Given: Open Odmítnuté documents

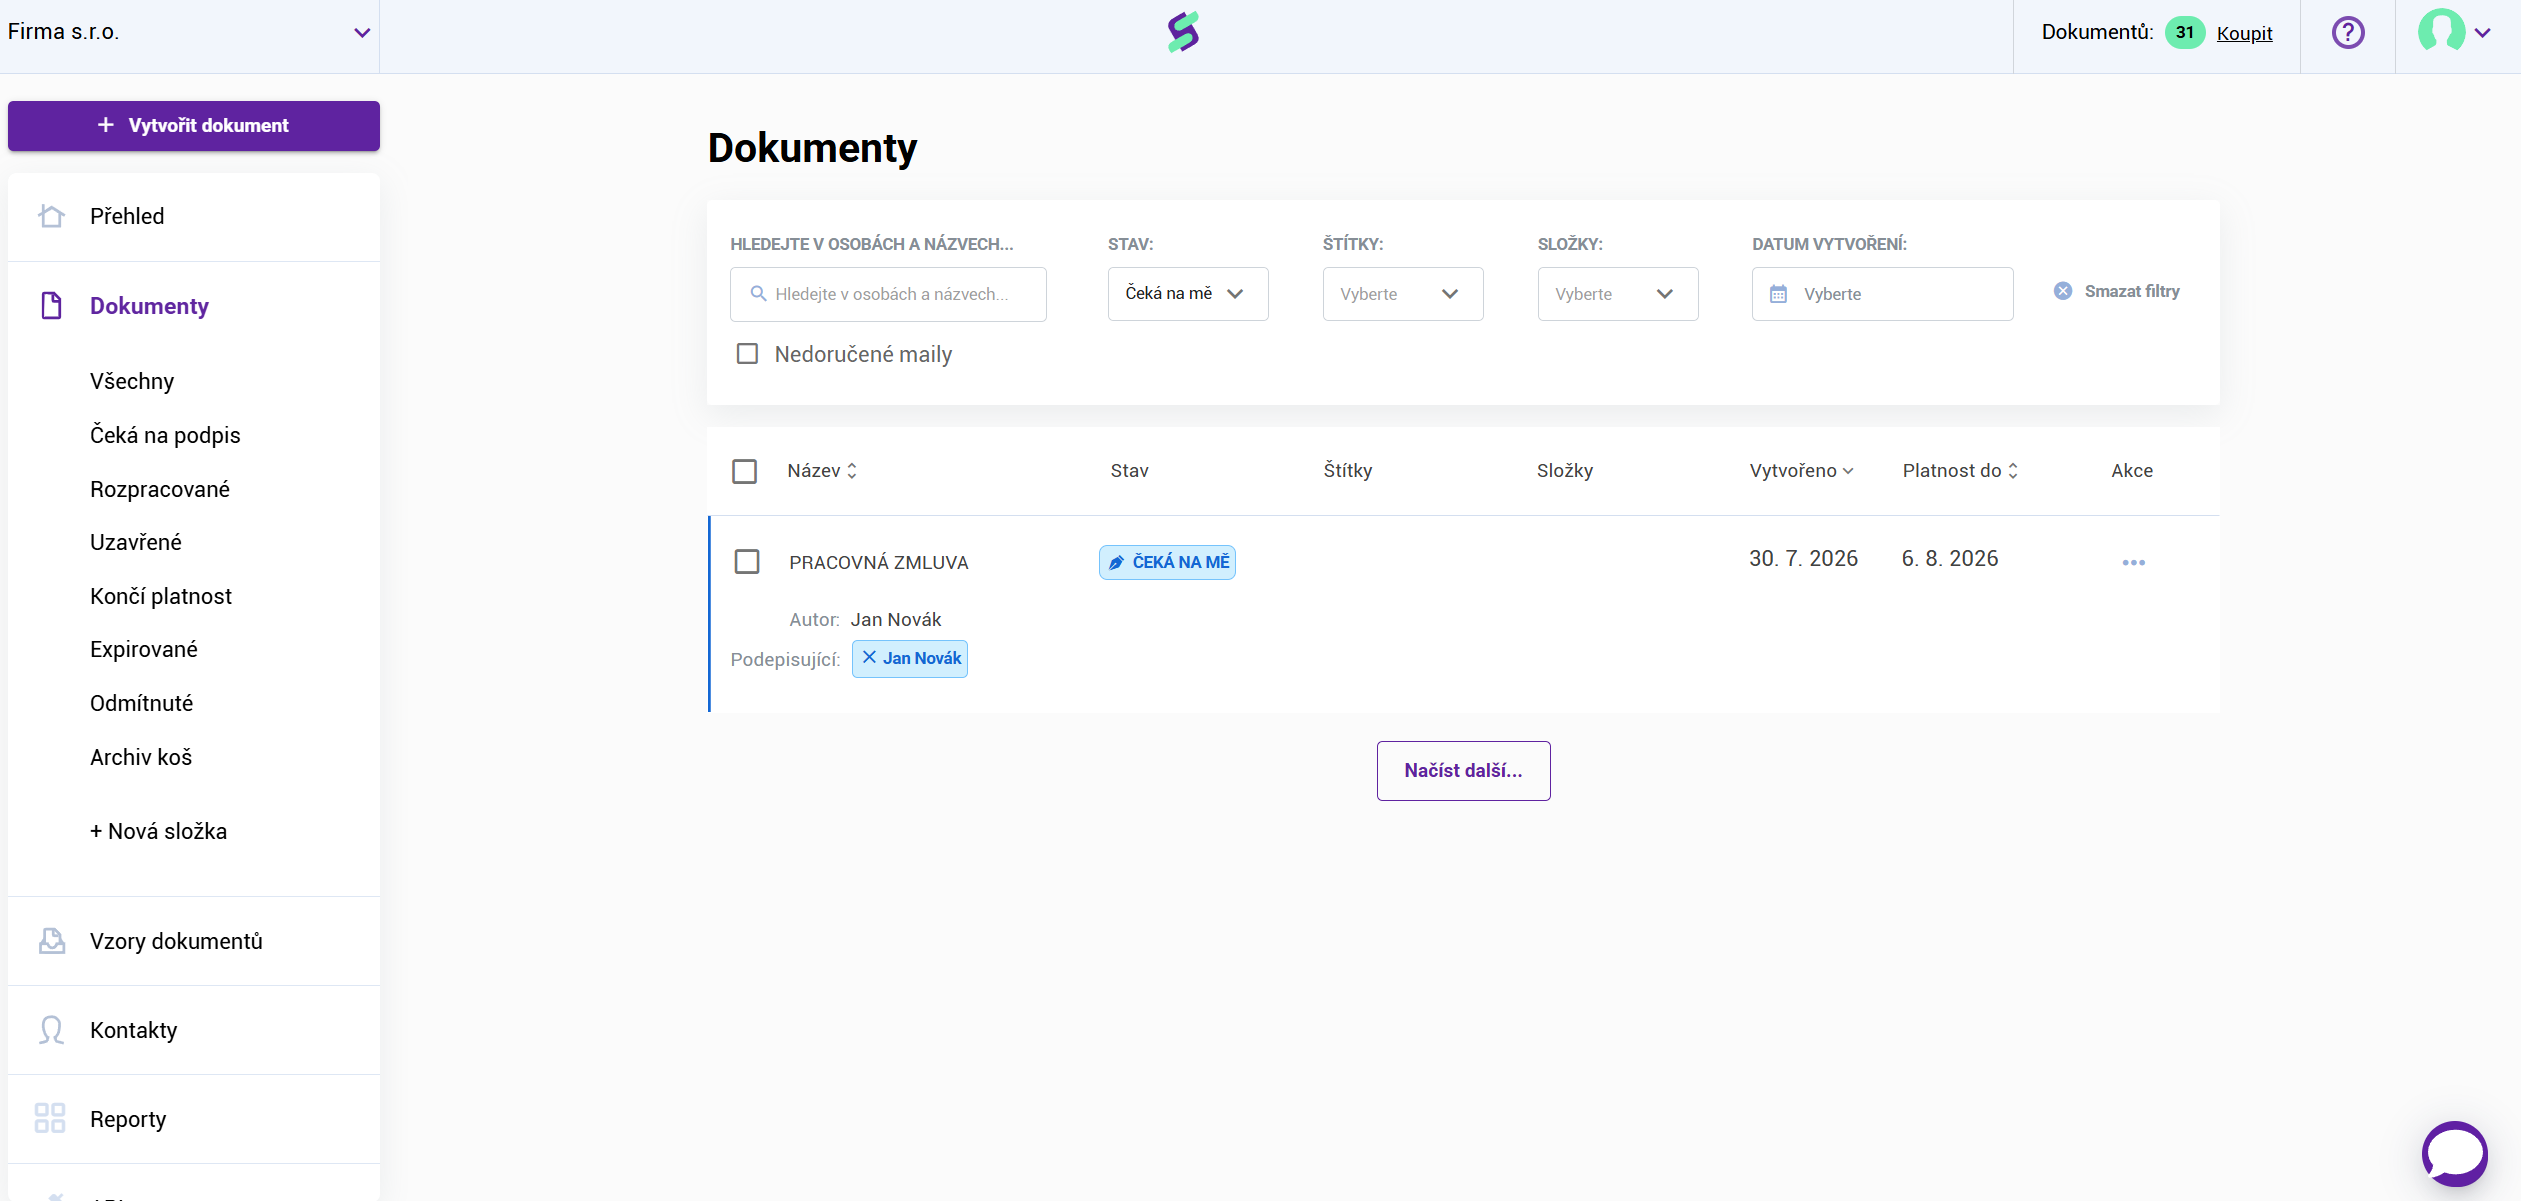Looking at the screenshot, I should pyautogui.click(x=142, y=703).
